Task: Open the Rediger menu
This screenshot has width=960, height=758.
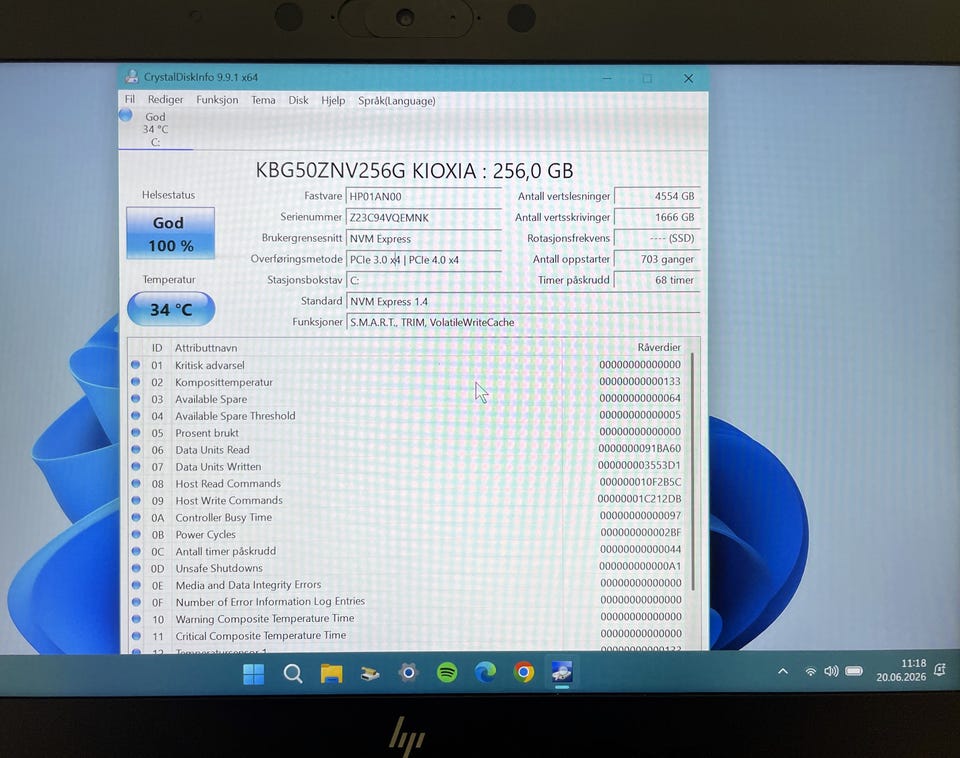Action: click(165, 99)
